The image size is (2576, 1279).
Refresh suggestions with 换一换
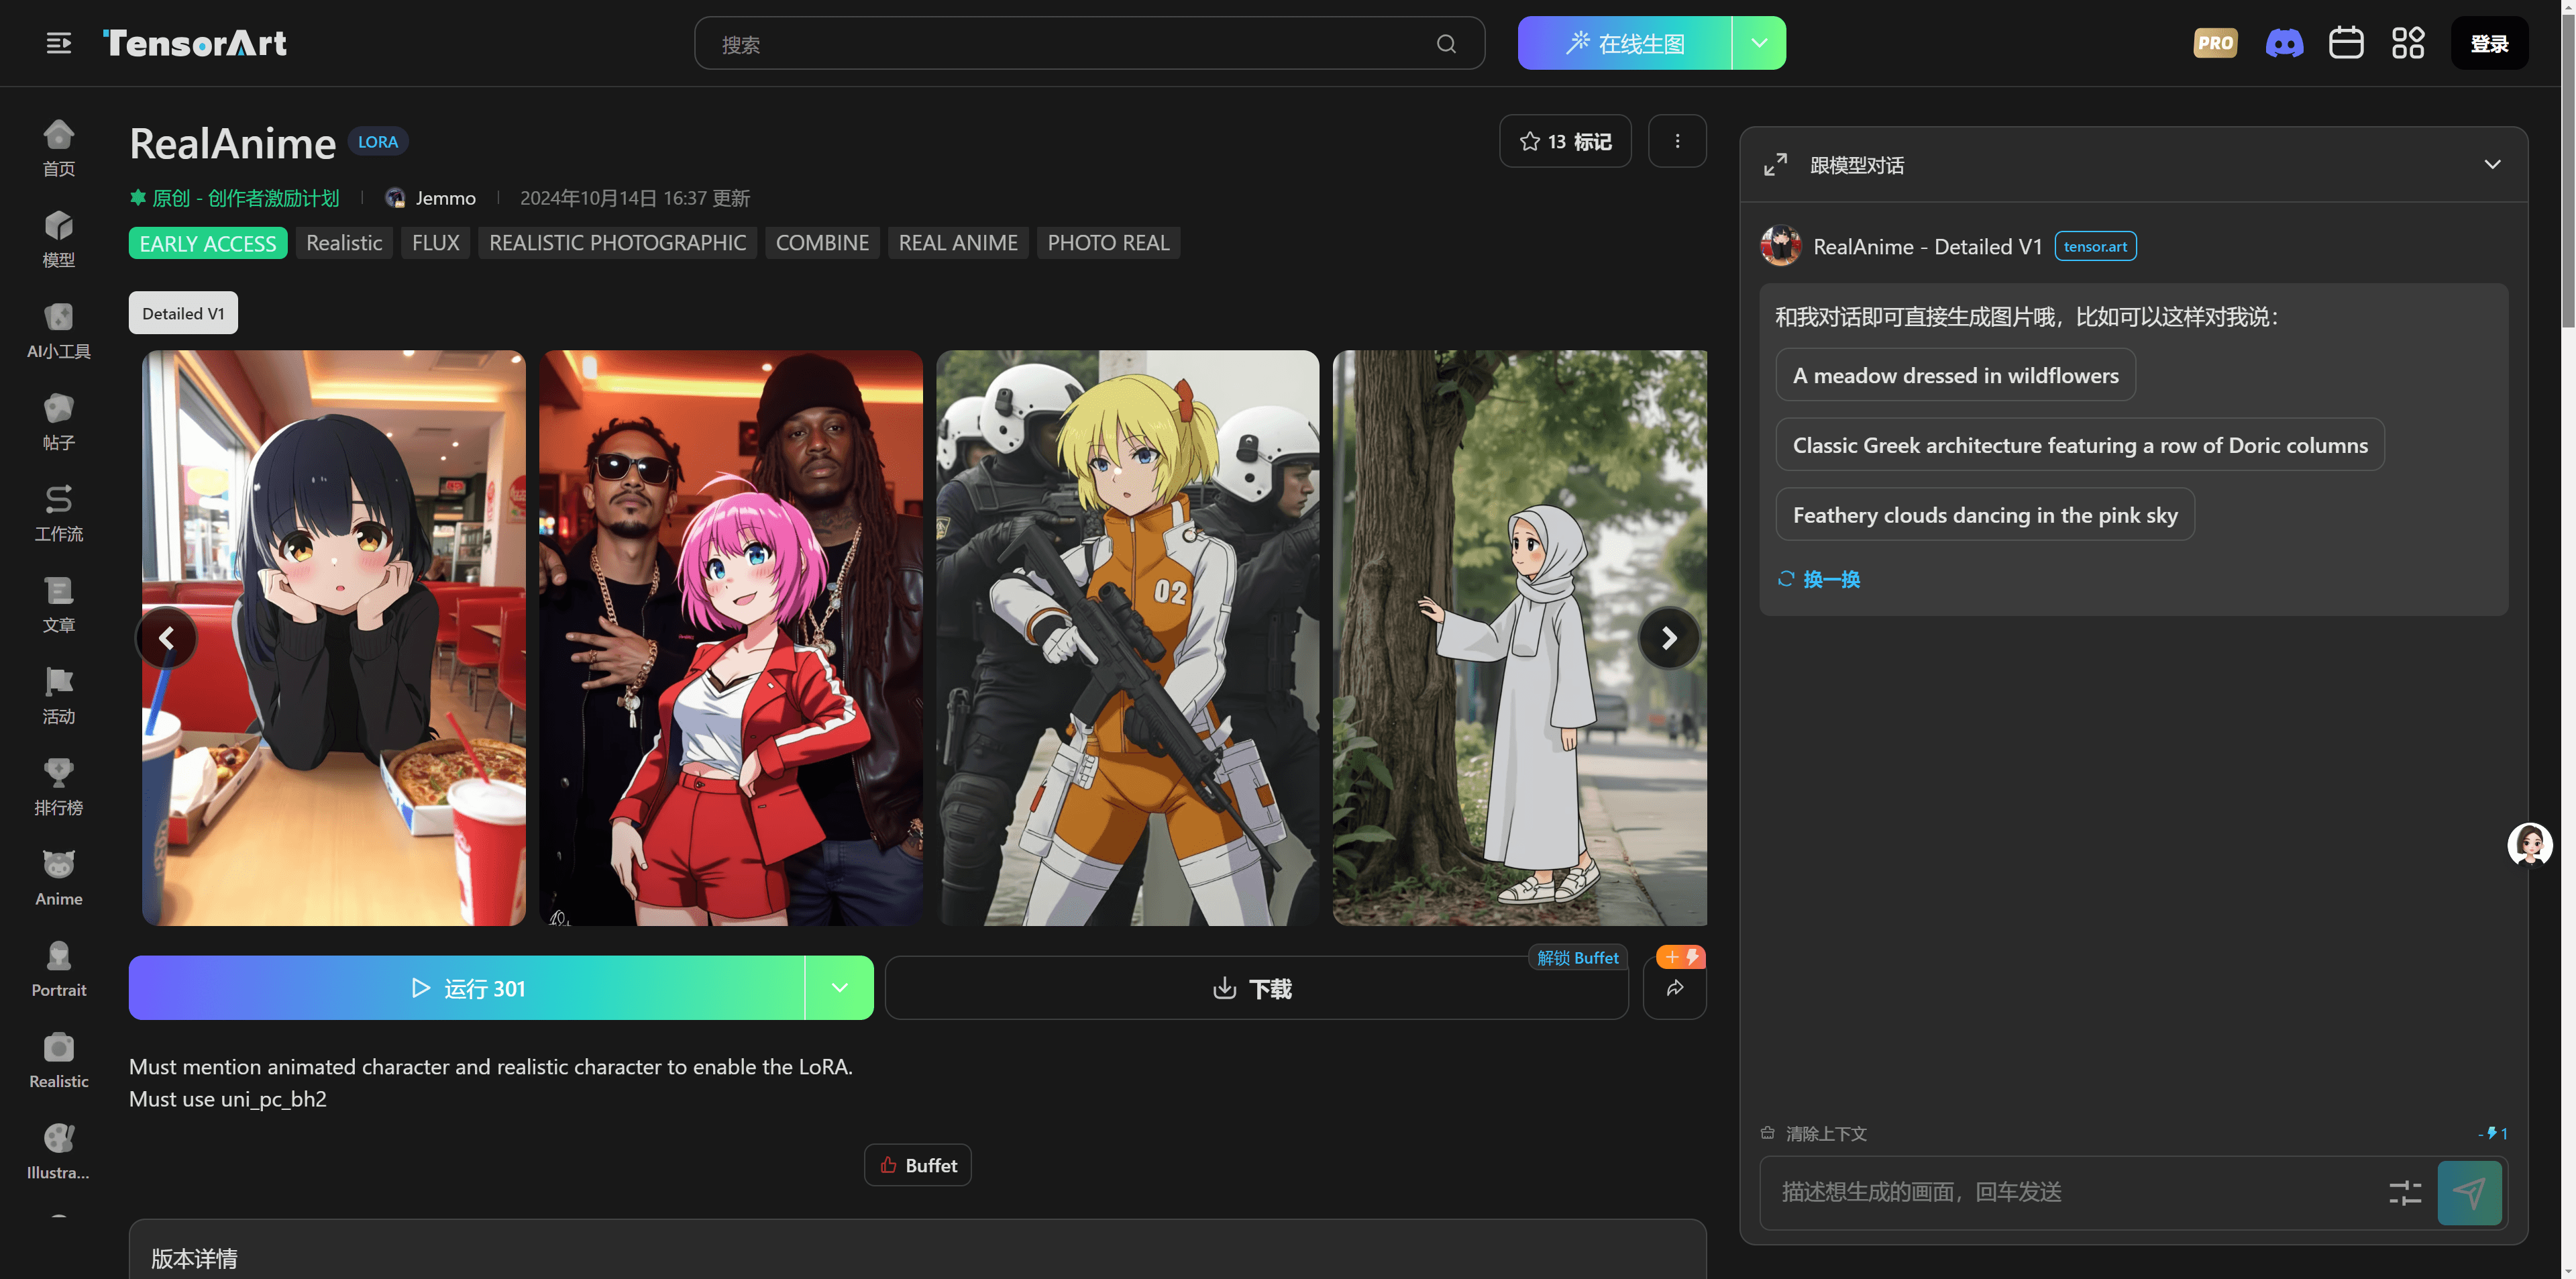point(1819,579)
